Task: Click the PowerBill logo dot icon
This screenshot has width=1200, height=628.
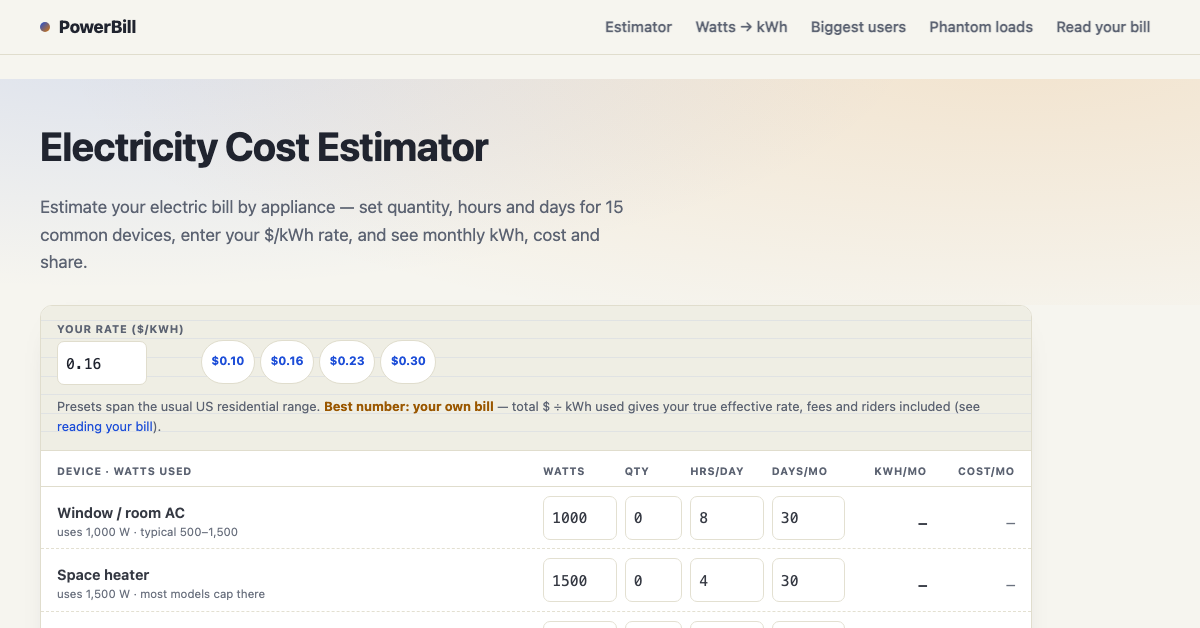Action: pyautogui.click(x=45, y=27)
